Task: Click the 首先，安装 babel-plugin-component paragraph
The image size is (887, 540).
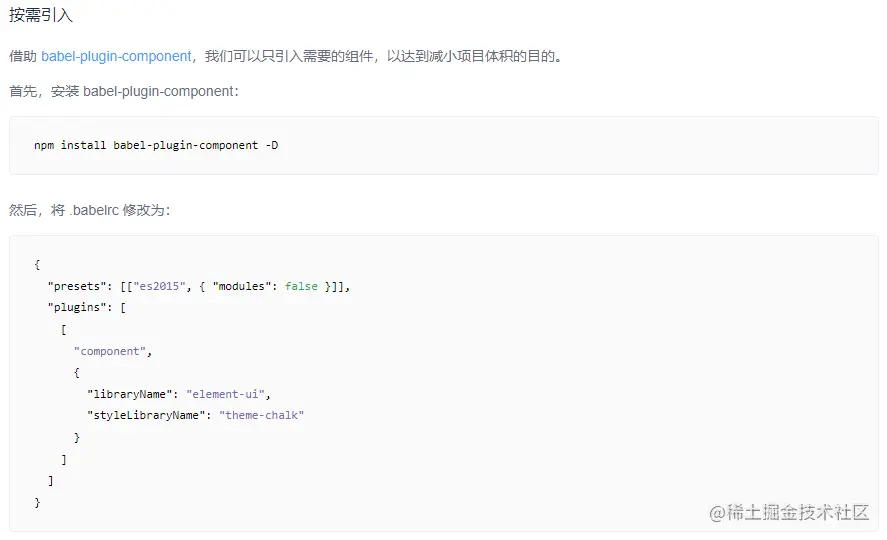Action: (x=124, y=91)
